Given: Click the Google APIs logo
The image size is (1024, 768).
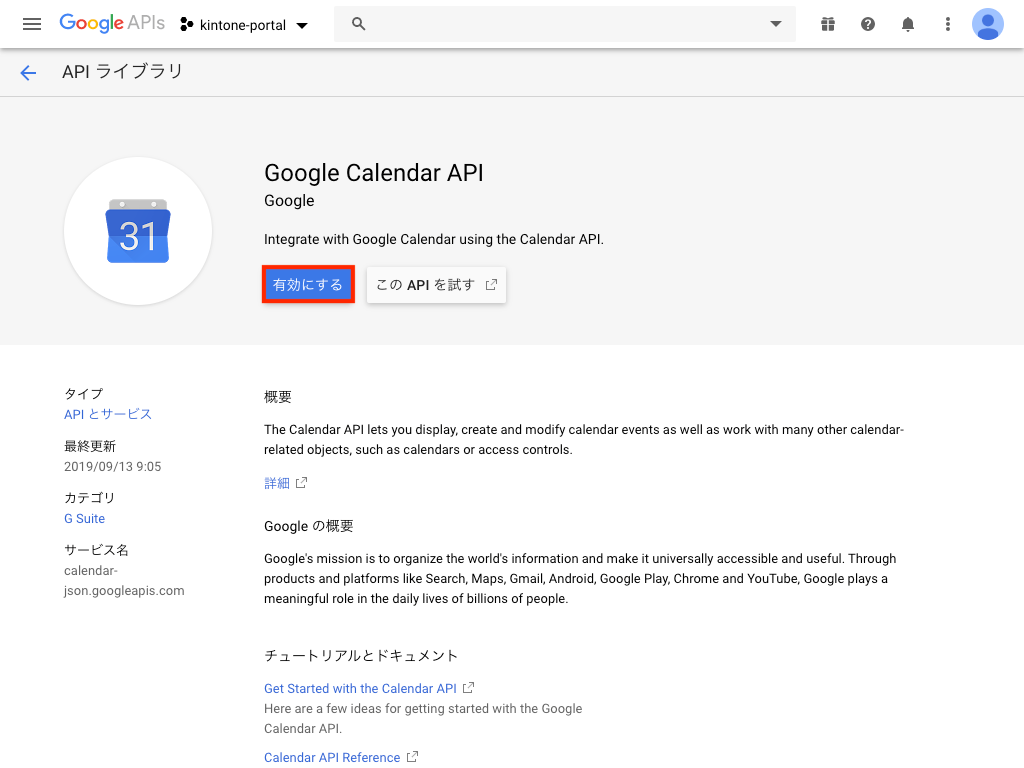Looking at the screenshot, I should tap(111, 23).
